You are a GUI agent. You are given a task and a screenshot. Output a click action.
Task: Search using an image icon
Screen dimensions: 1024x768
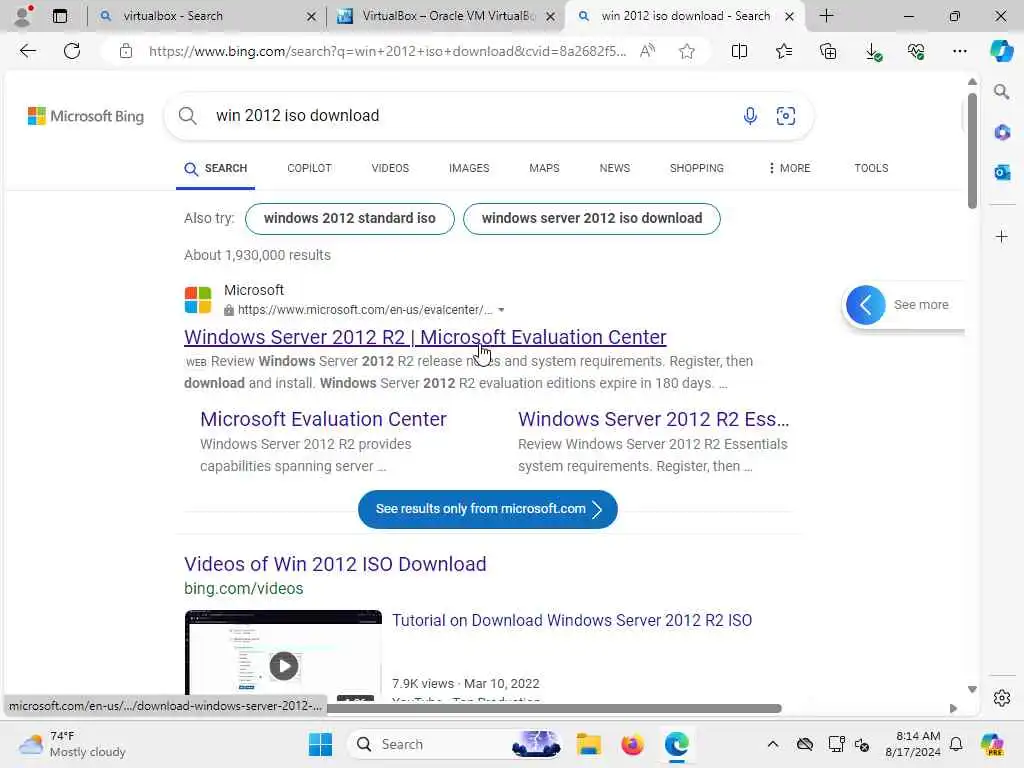tap(786, 116)
